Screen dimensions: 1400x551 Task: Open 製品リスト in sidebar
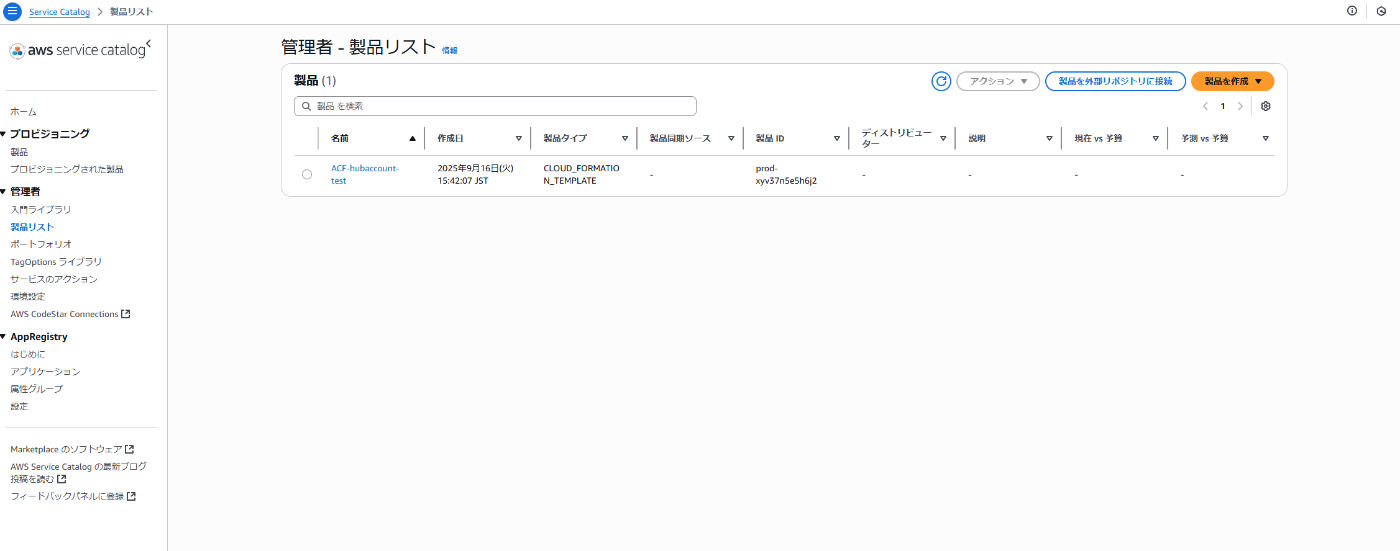(x=32, y=227)
